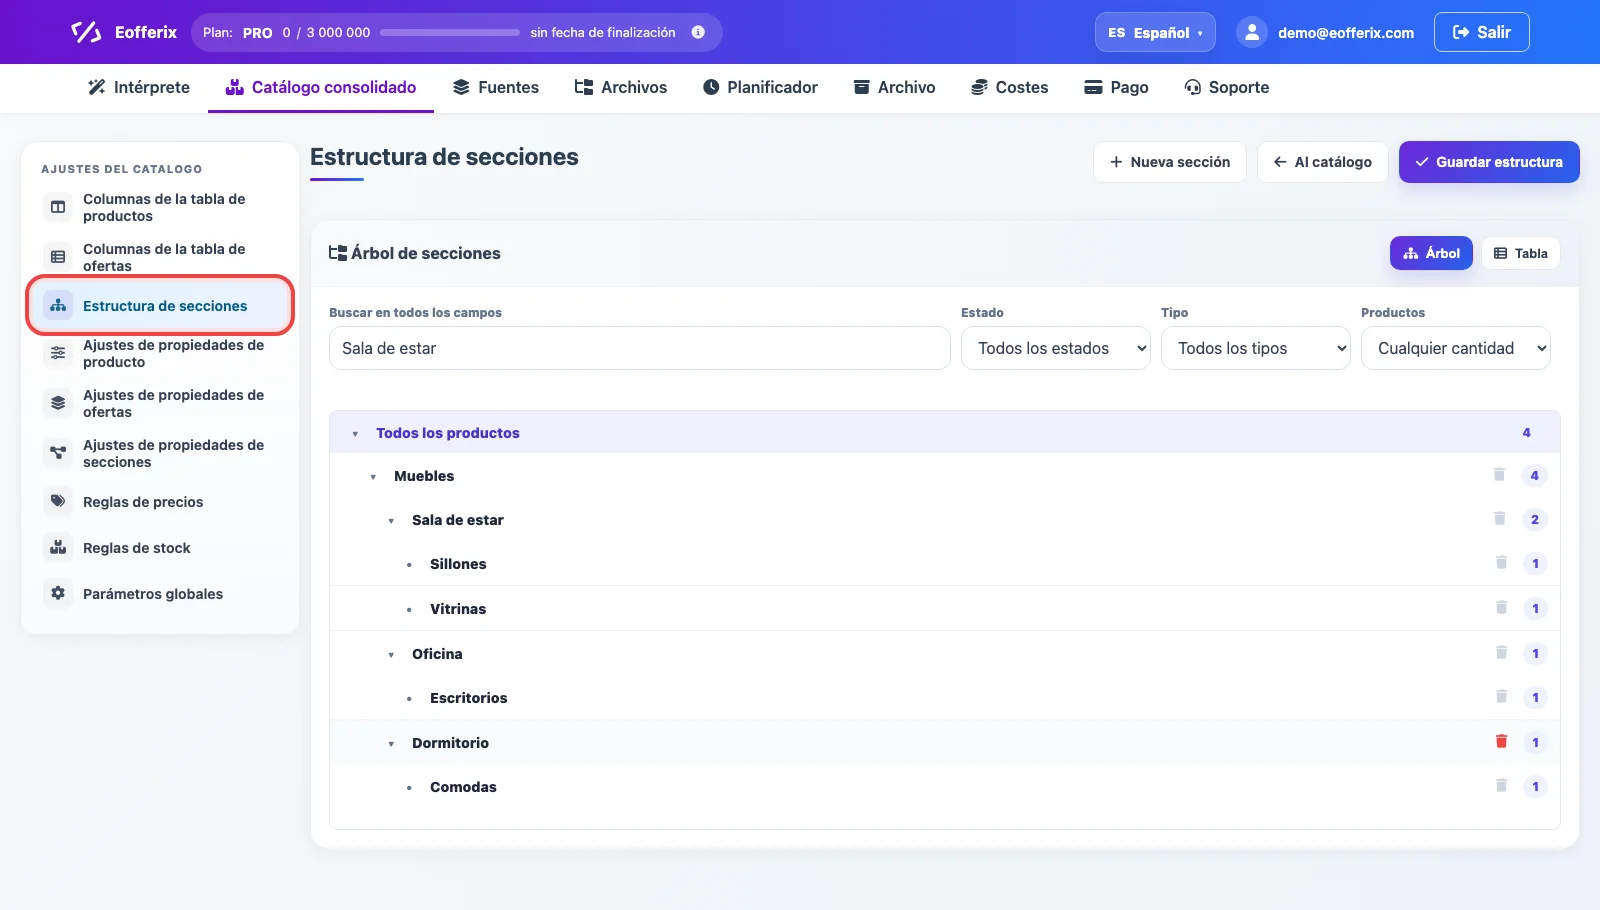Screen dimensions: 1600x910
Task: Click icon beside Columnas de la tabla de ofertas
Action: point(58,257)
